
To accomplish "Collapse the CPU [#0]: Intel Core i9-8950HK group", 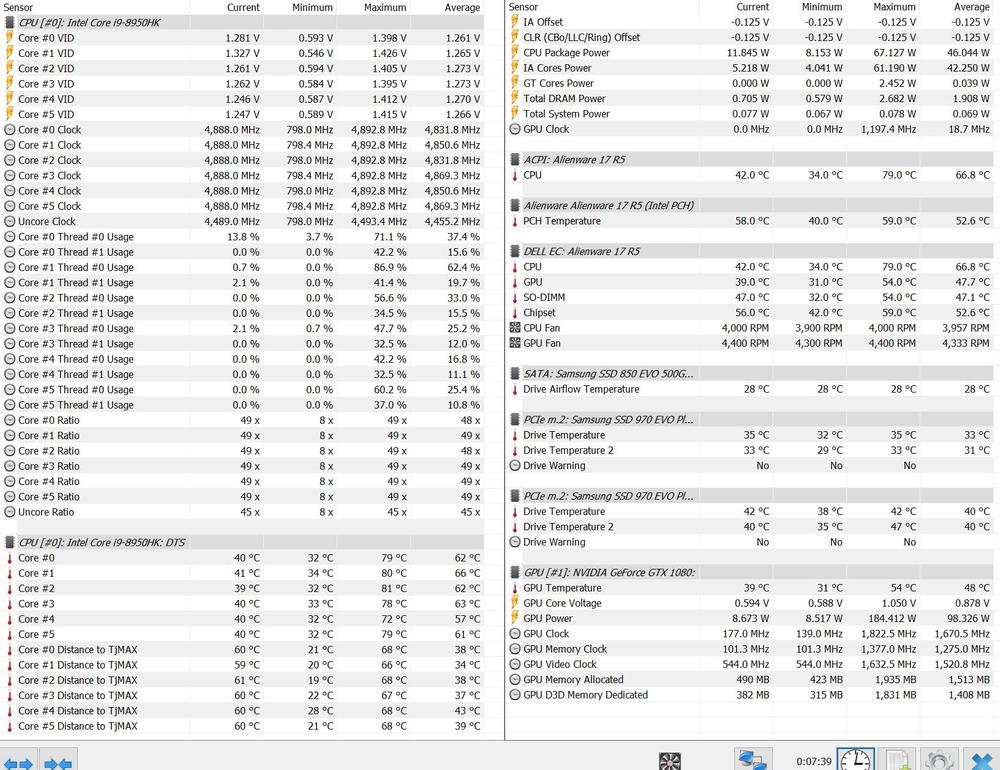I will [10, 22].
